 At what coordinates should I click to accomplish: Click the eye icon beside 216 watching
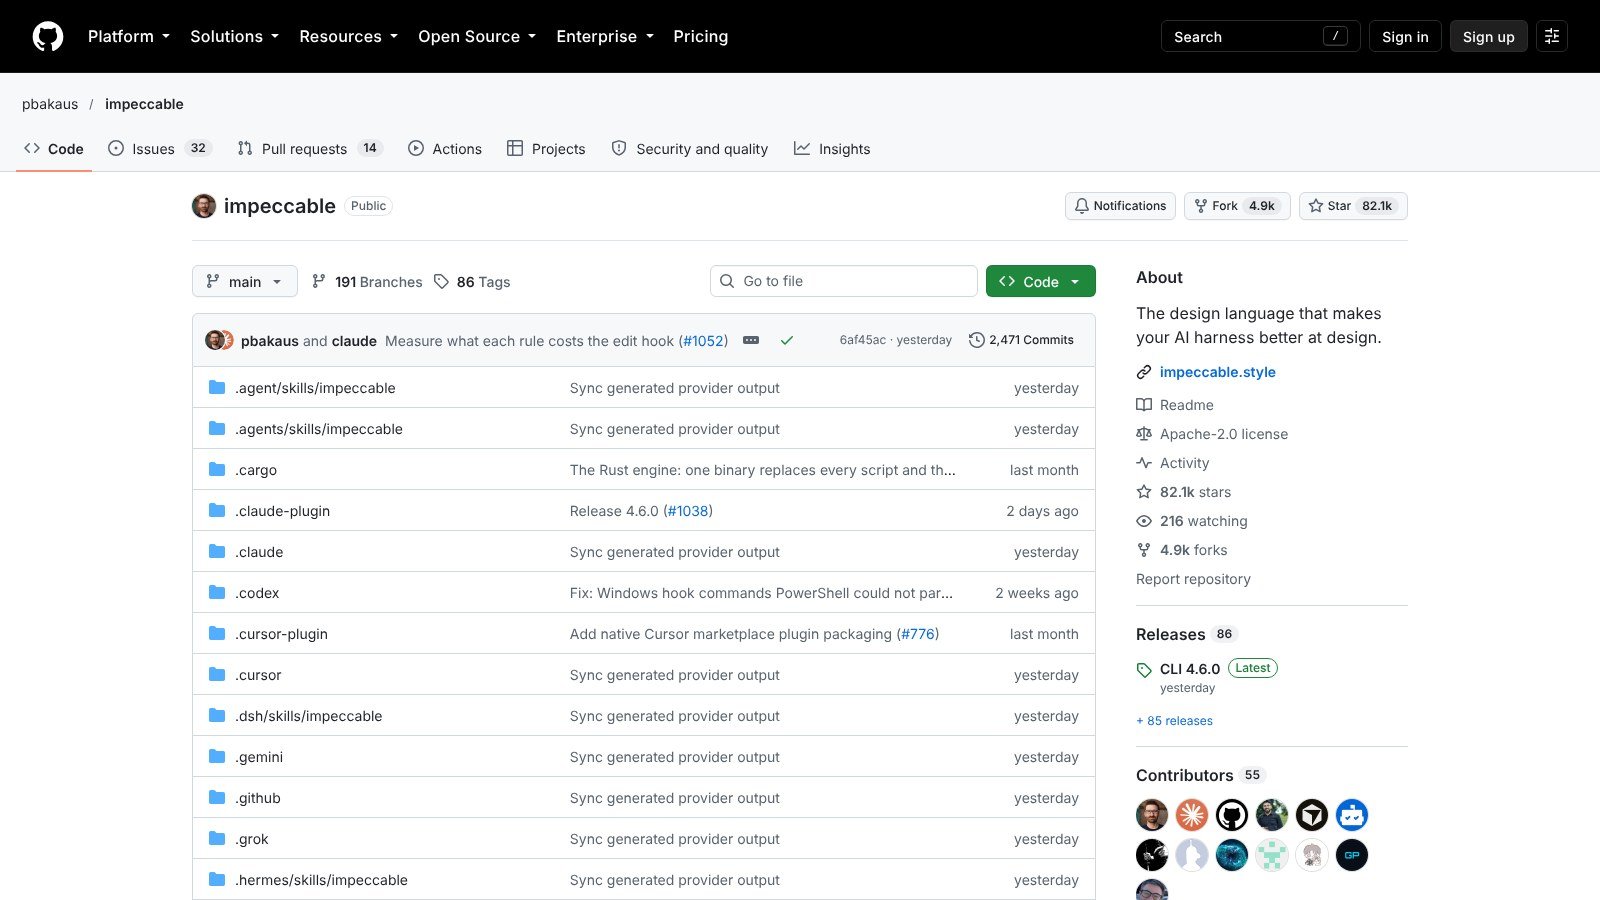pos(1144,521)
